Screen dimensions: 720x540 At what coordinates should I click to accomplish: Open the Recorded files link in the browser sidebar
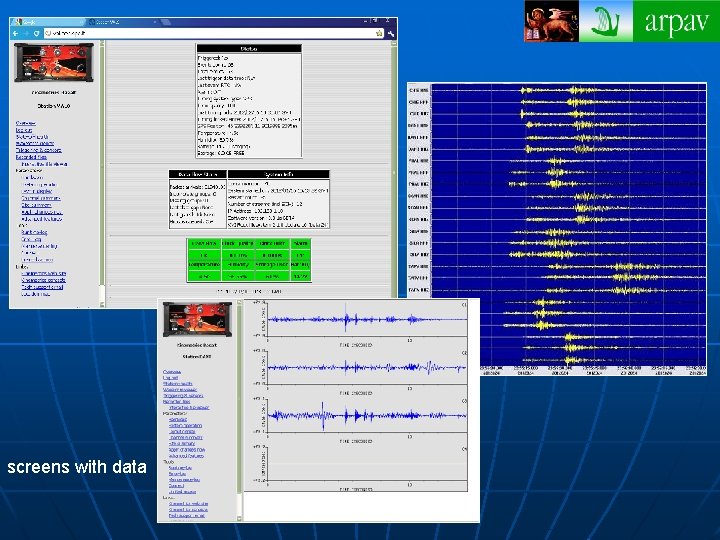click(31, 157)
